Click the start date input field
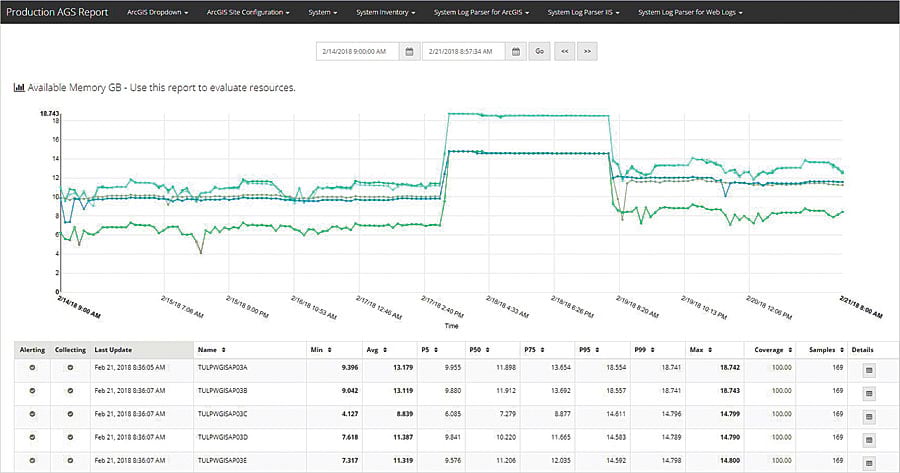The image size is (900, 473). [x=358, y=52]
